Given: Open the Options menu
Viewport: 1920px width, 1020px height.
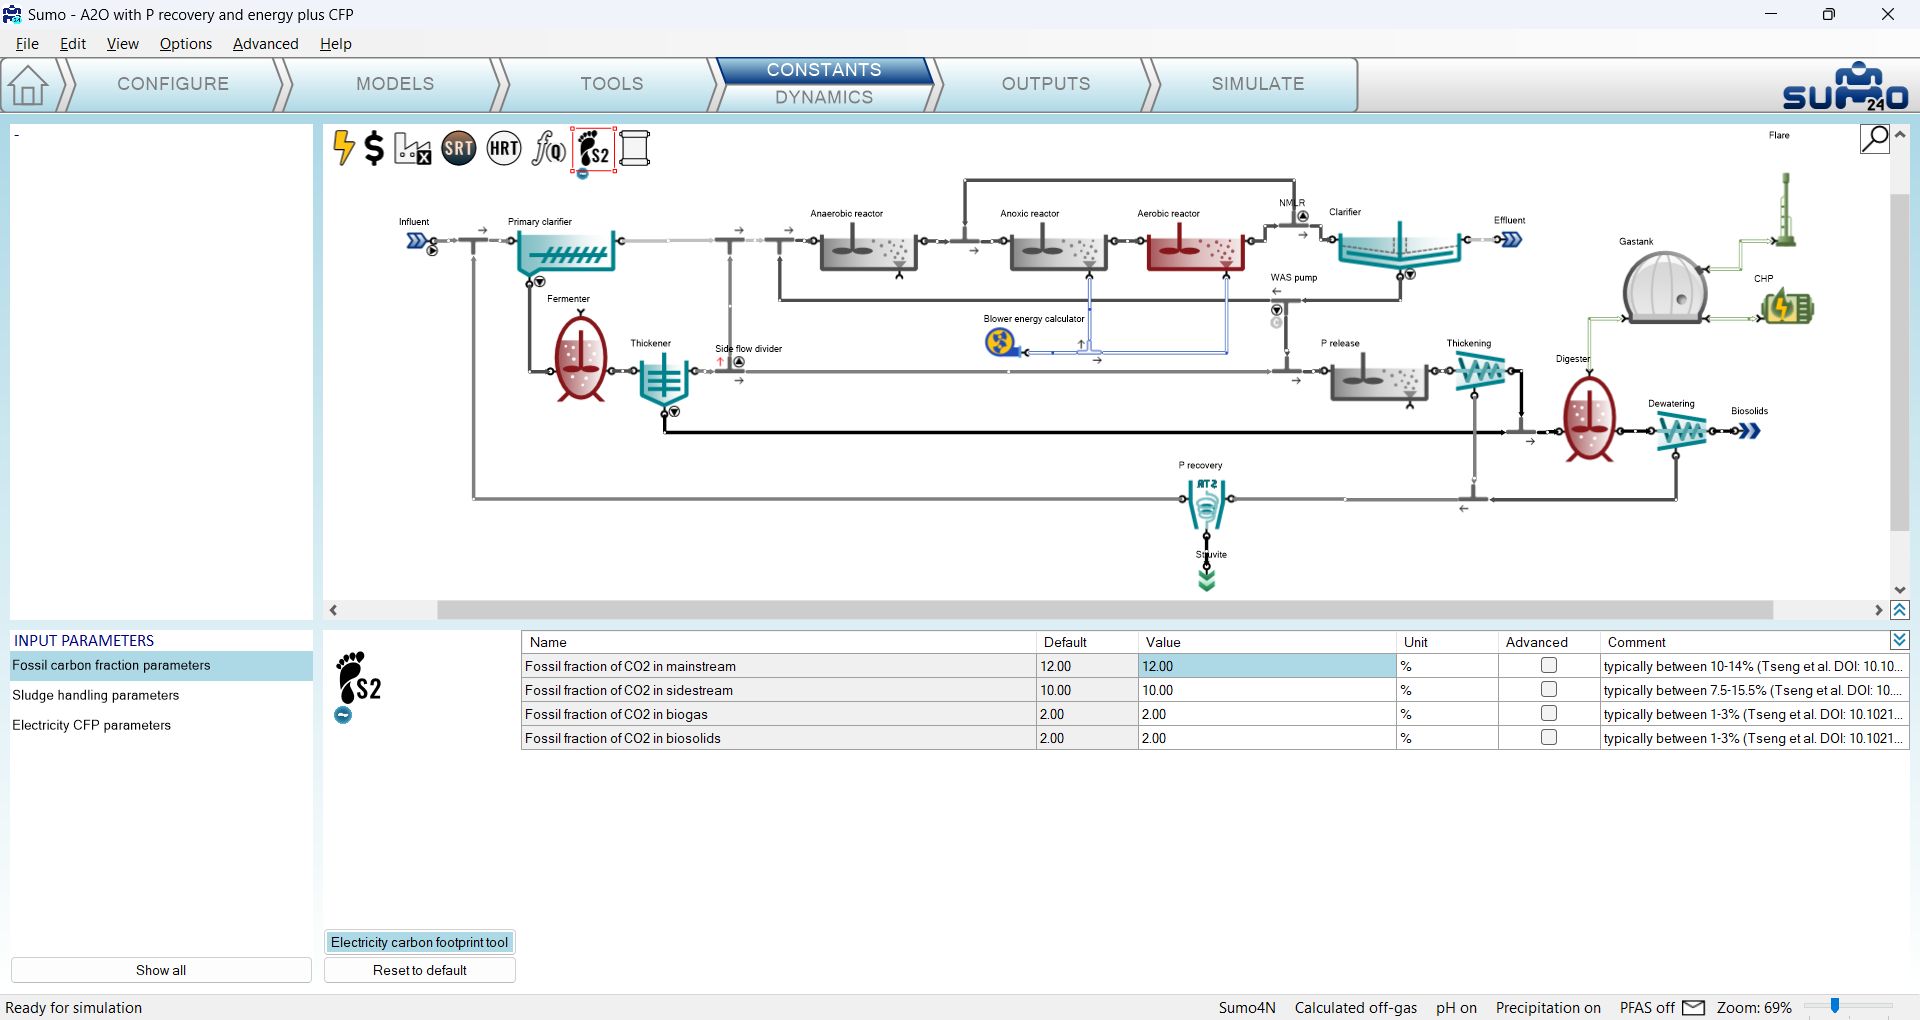Looking at the screenshot, I should [186, 44].
